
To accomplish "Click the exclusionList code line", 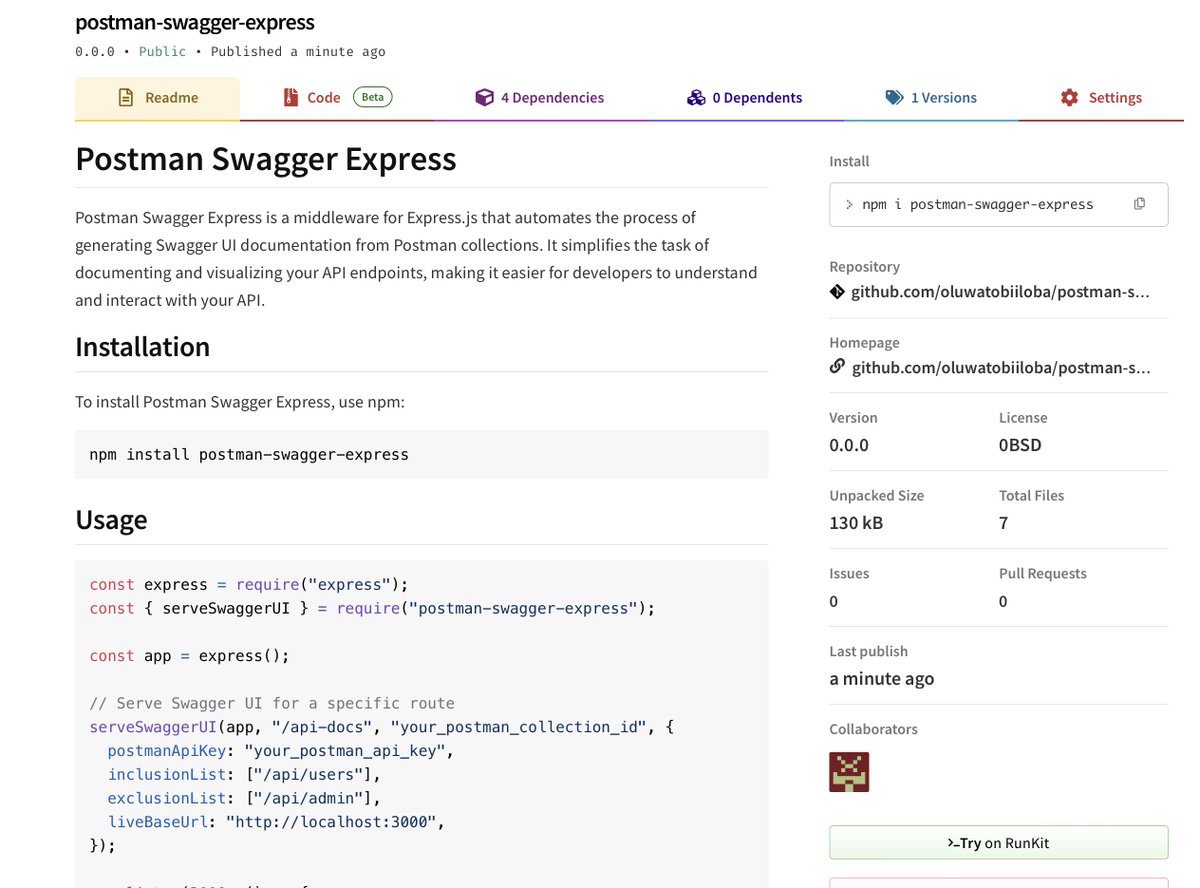I will 244,798.
